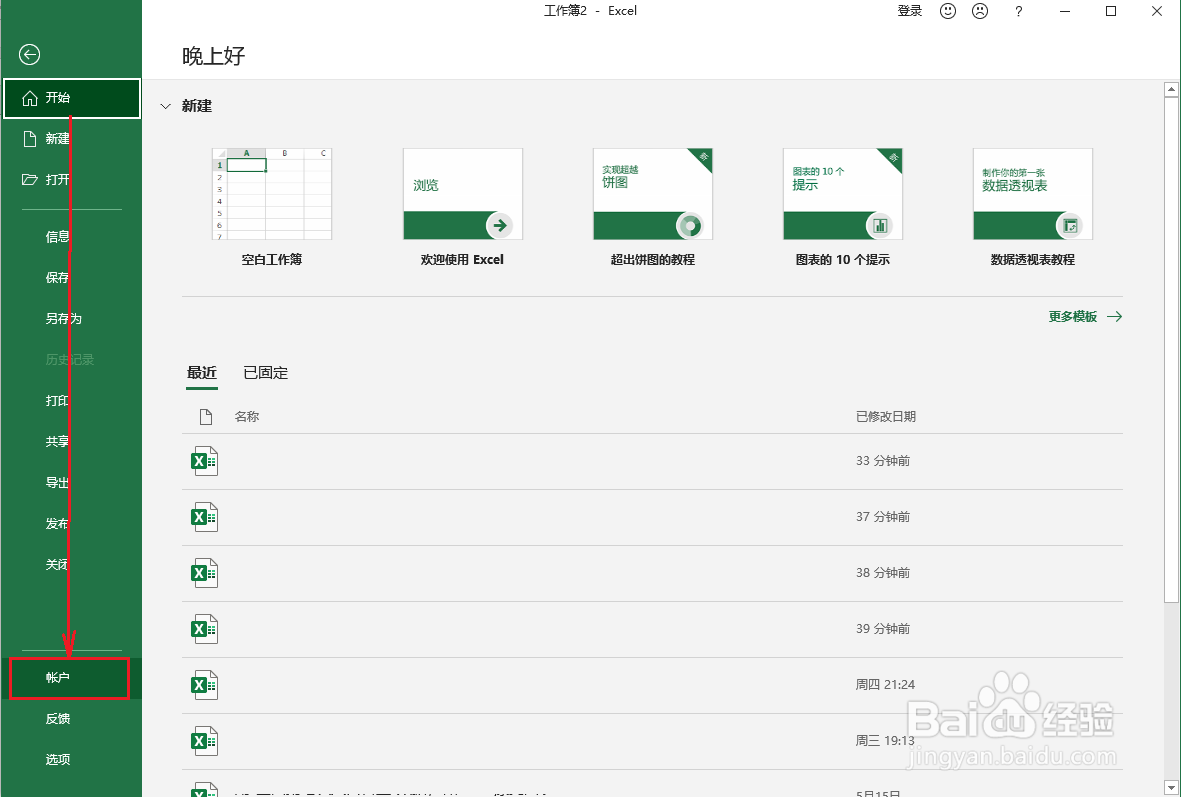
Task: Open the 欢迎使用 Excel template
Action: (x=462, y=207)
